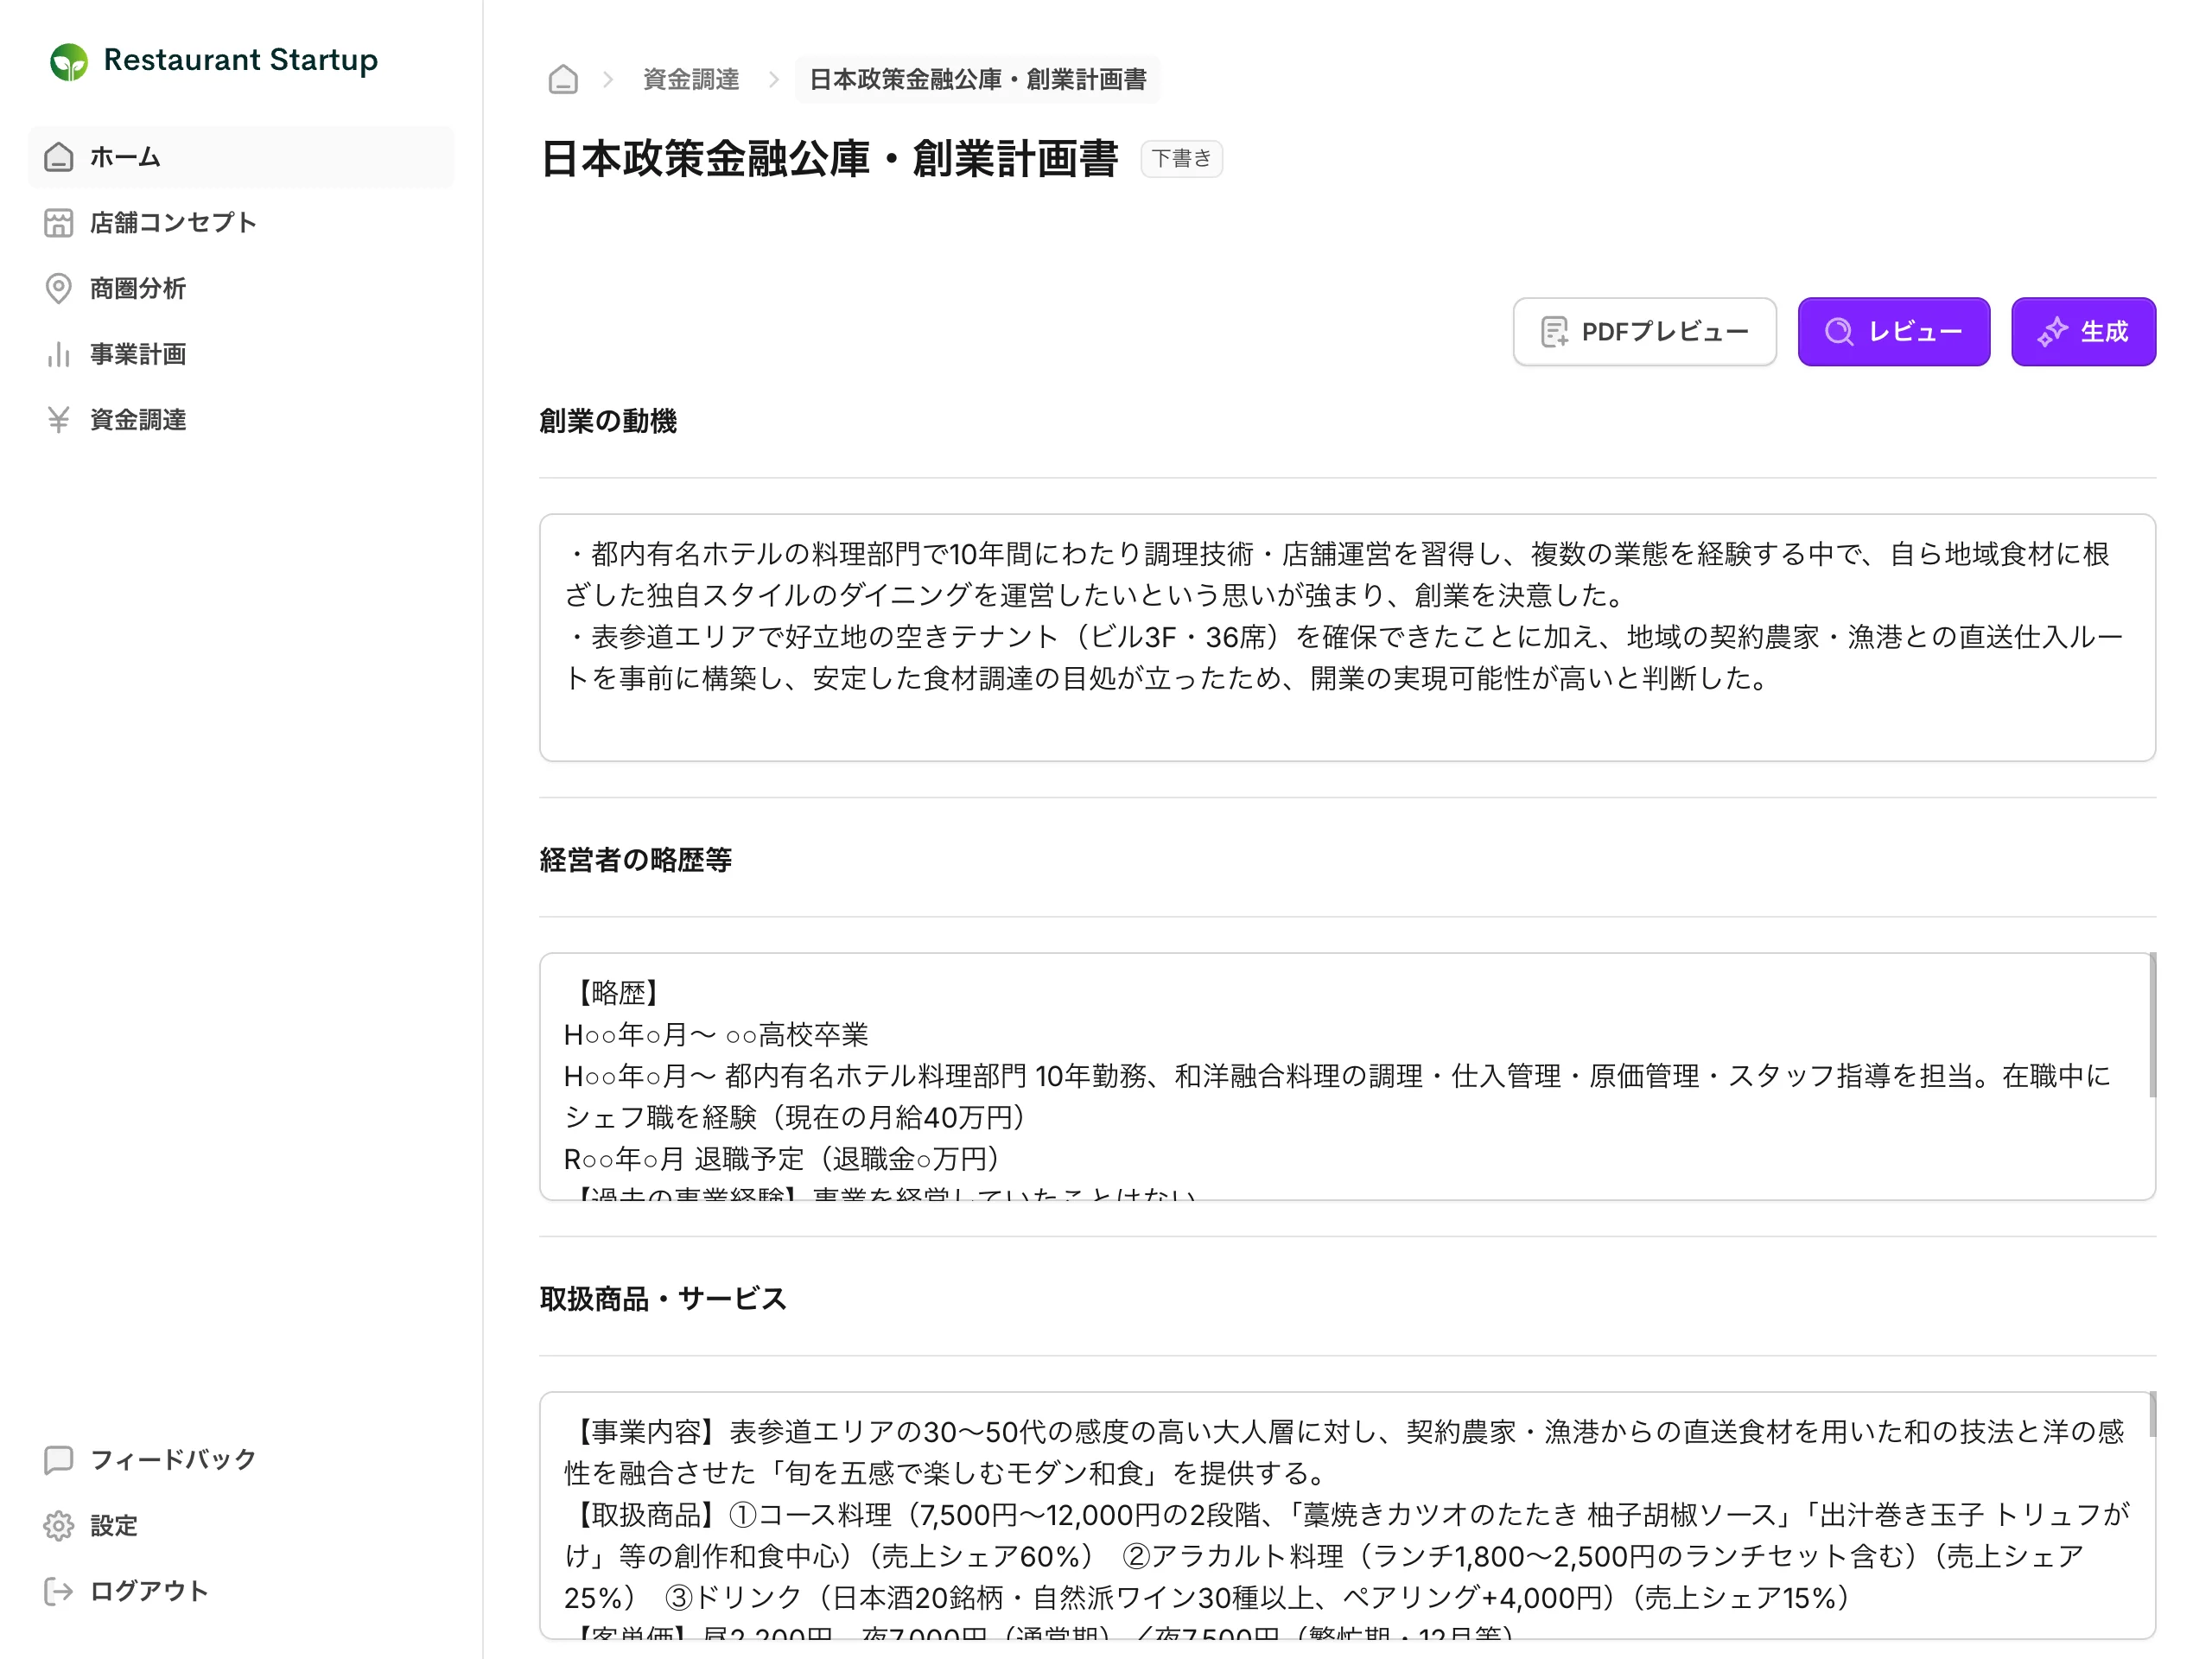Viewport: 2212px width, 1659px height.
Task: Click the line 'R○○年○月 退職予定'
Action: pos(783,1159)
